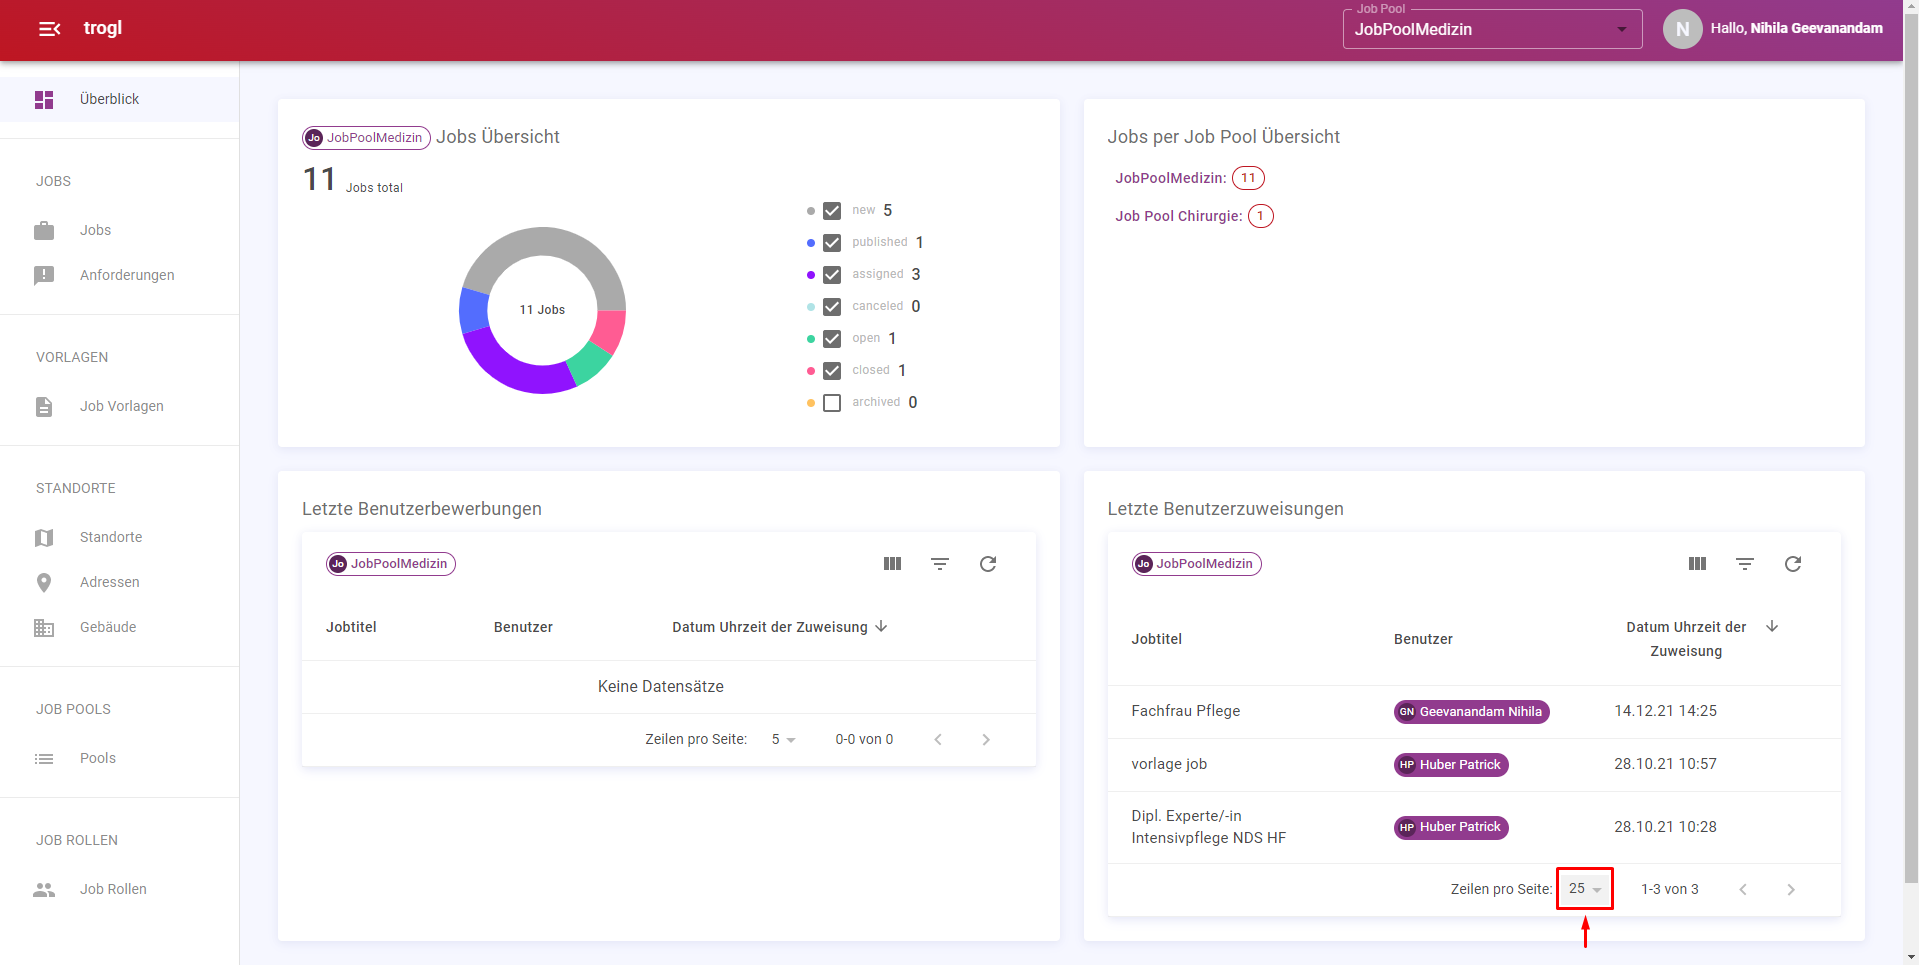The width and height of the screenshot is (1919, 965).
Task: Click Huber Patrick chip in Dipl. Experte/-in row
Action: click(x=1451, y=828)
